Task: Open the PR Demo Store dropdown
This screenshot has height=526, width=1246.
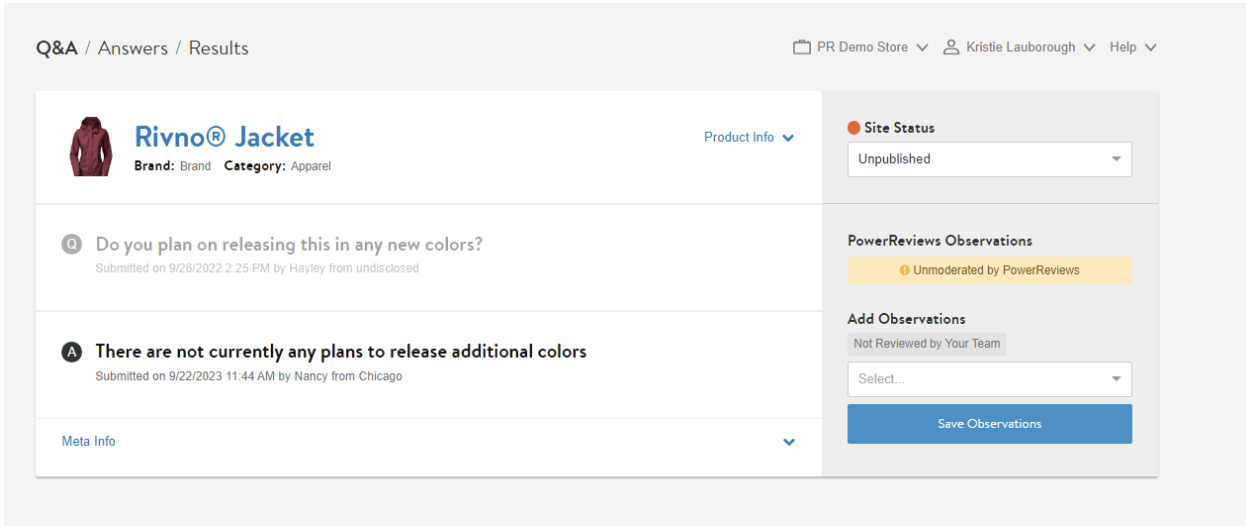Action: point(861,47)
